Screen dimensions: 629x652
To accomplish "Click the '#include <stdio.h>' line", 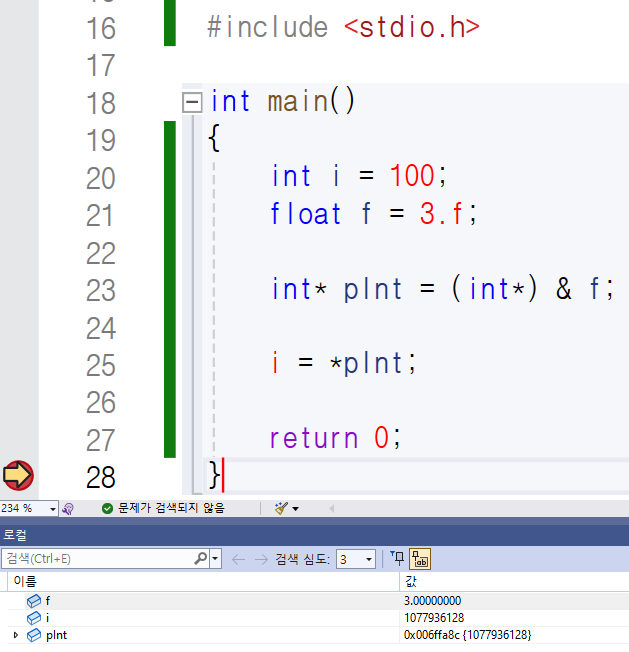I will click(x=343, y=27).
